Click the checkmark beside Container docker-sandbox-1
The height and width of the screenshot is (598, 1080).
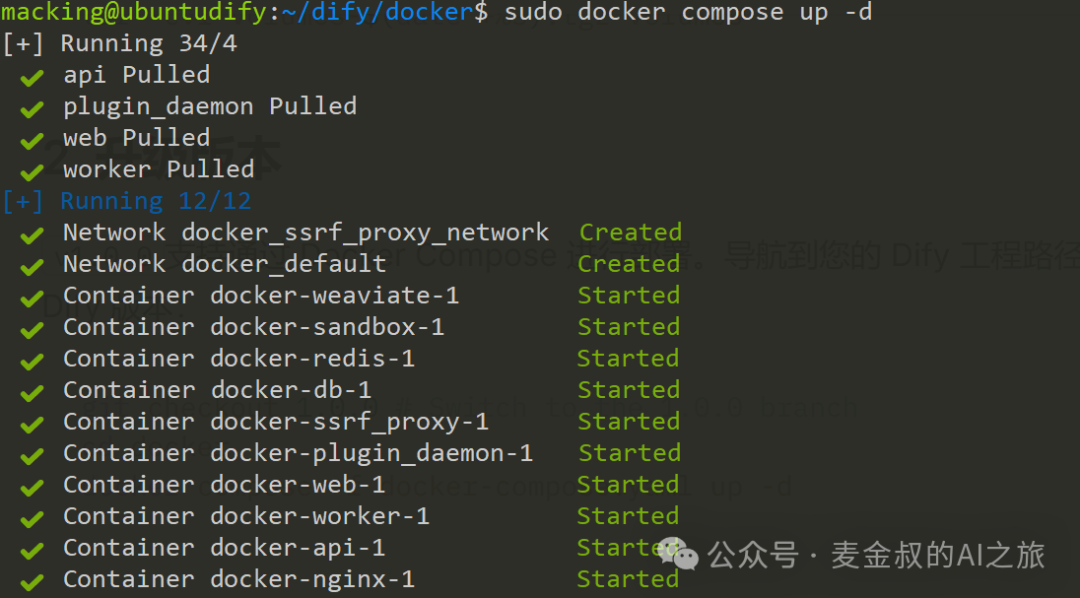32,330
